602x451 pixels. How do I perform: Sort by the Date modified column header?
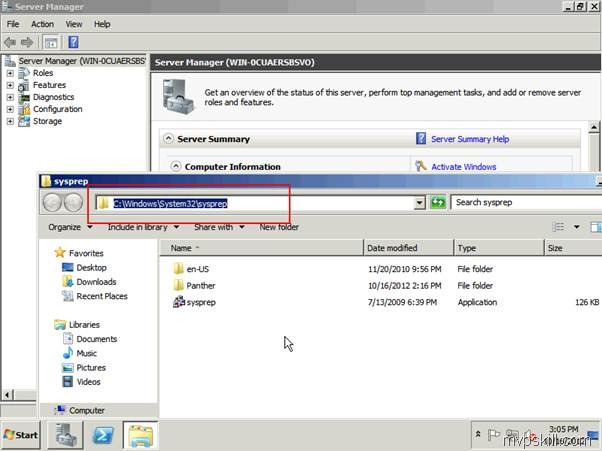pyautogui.click(x=408, y=248)
